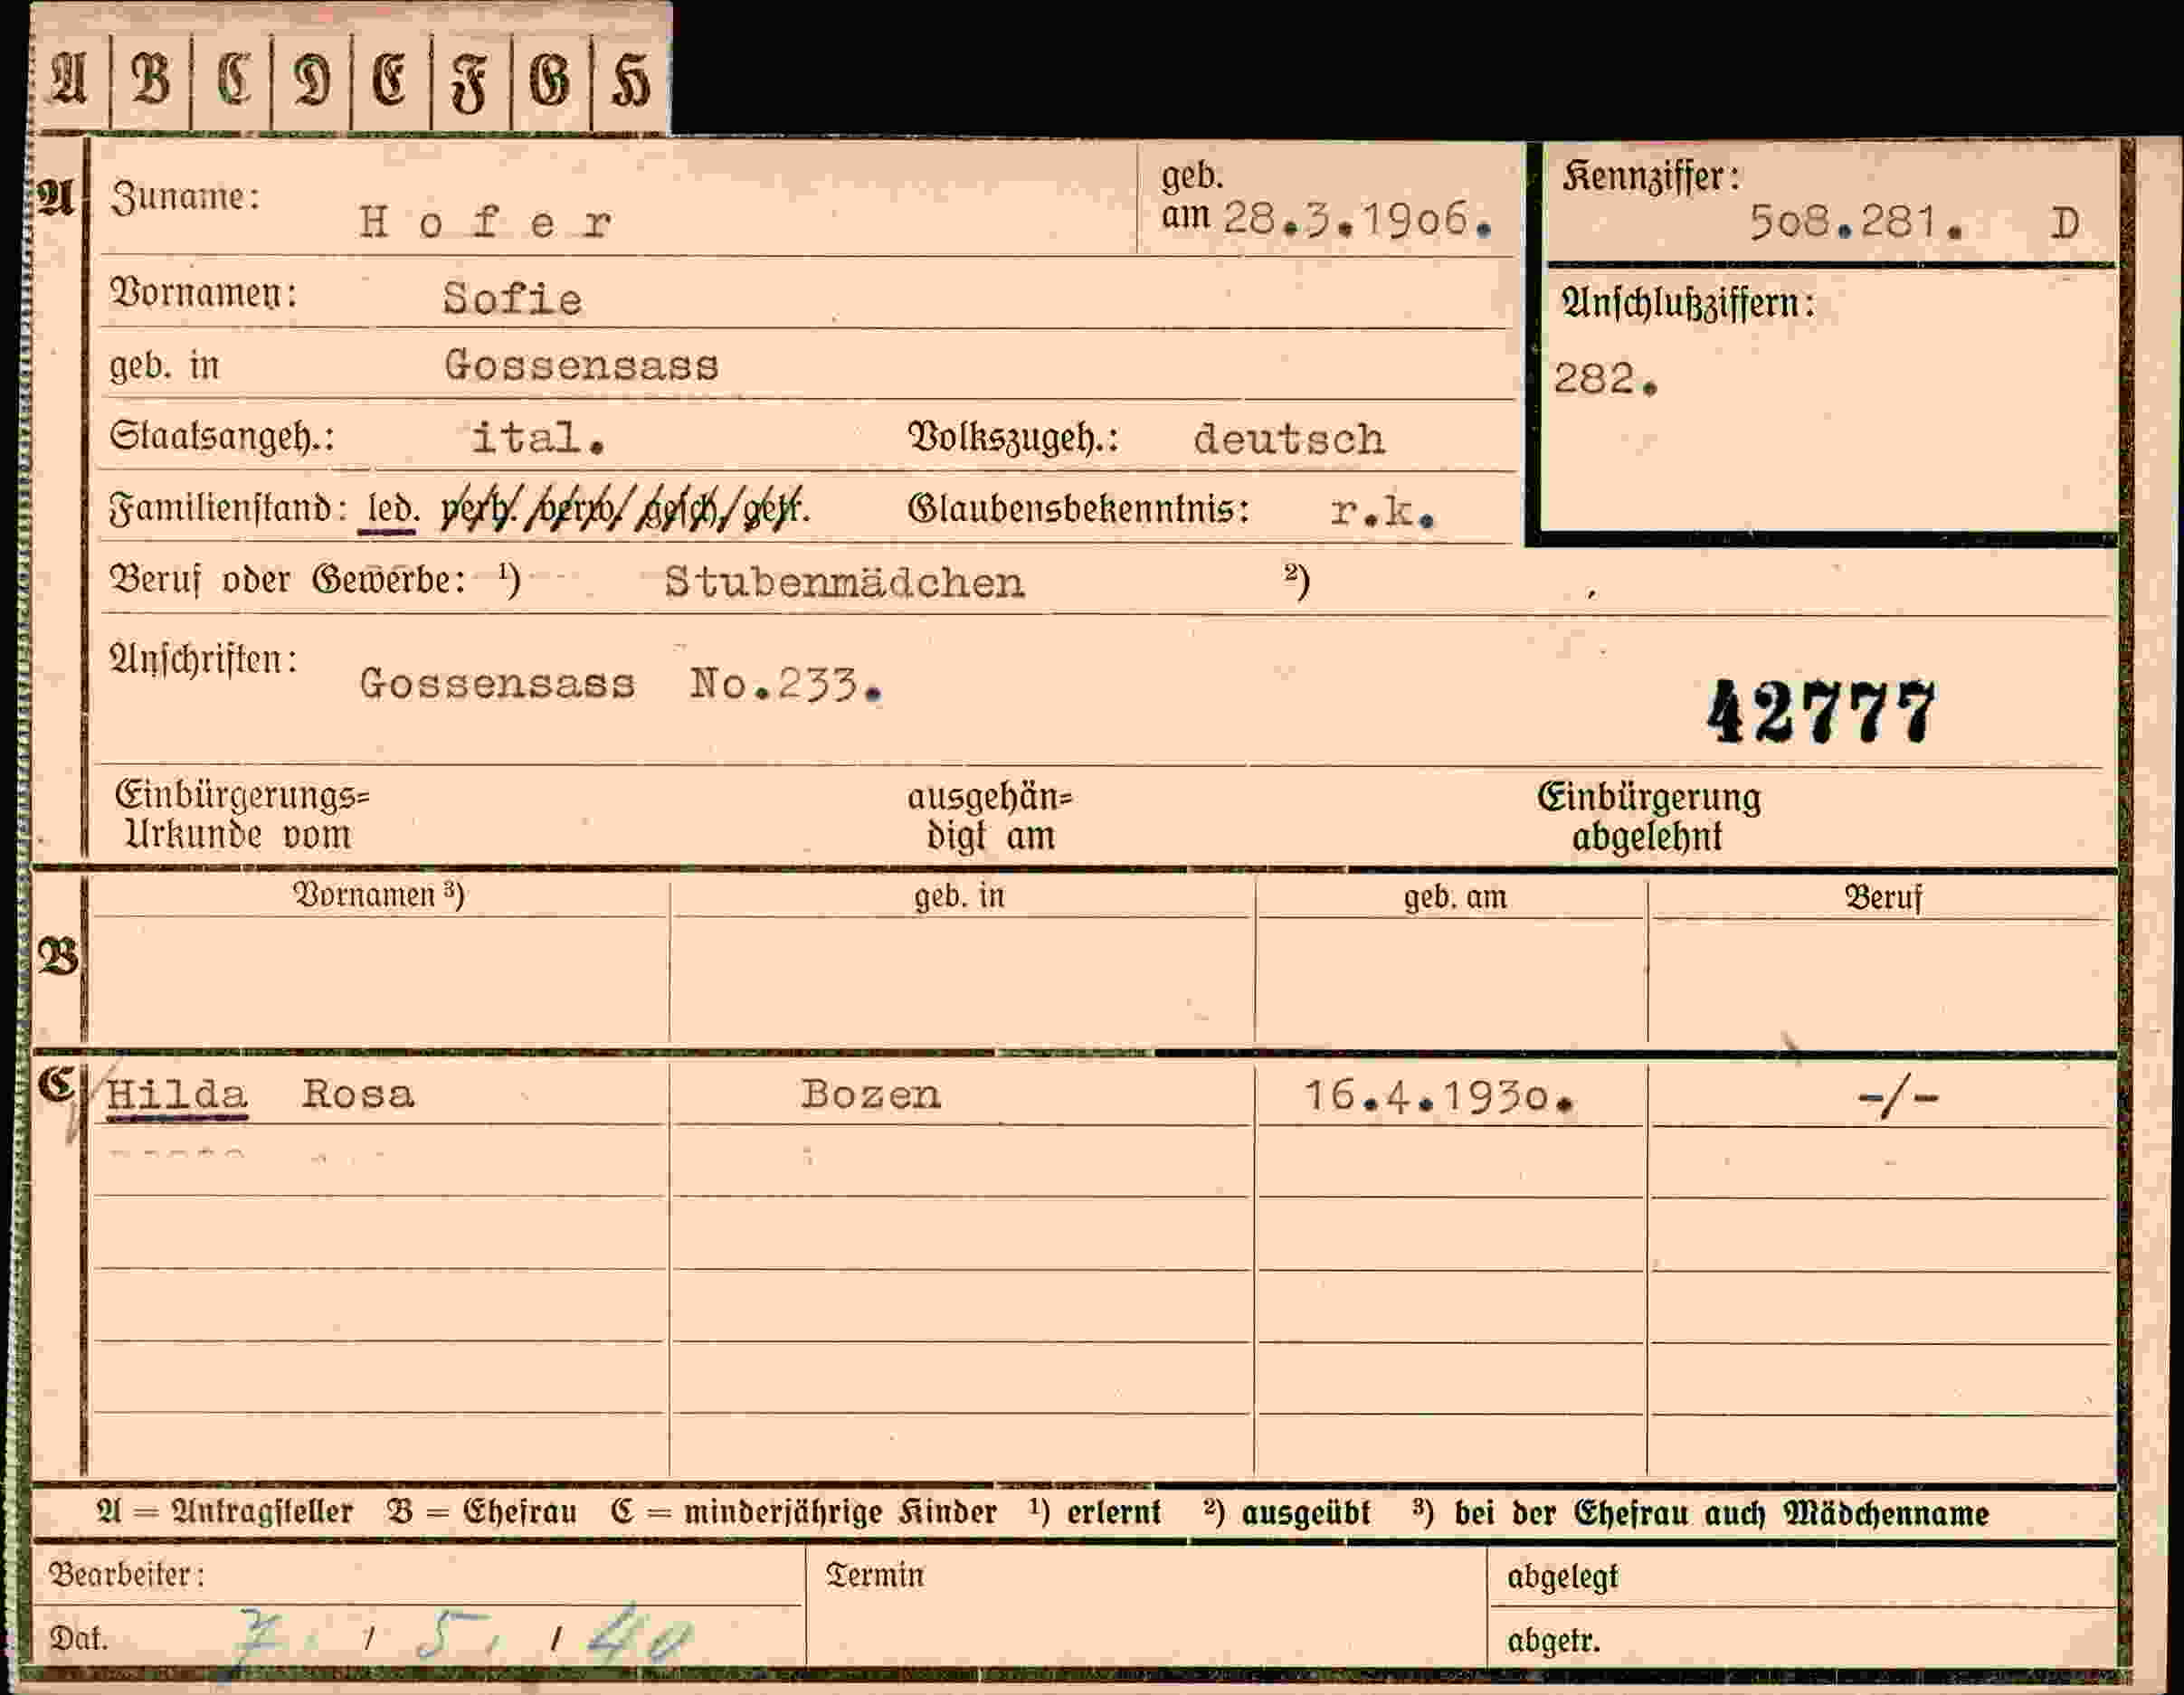Viewport: 2184px width, 1695px height.
Task: Select index tab letter E
Action: (x=390, y=80)
